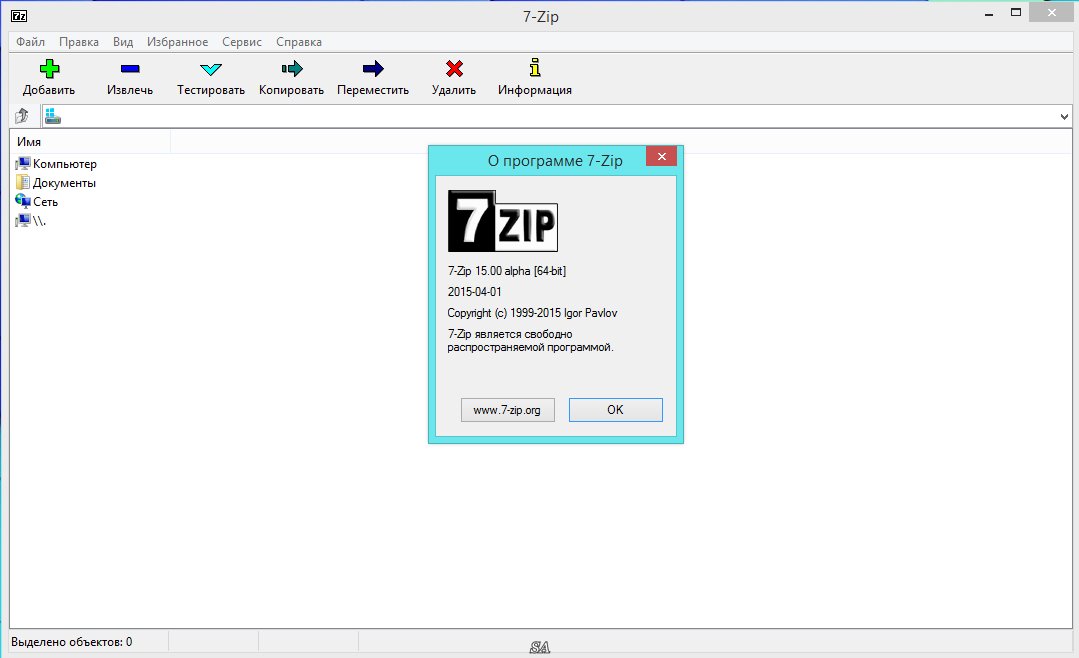This screenshot has width=1079, height=658.
Task: Click the 7z icon in title bar
Action: (19, 15)
